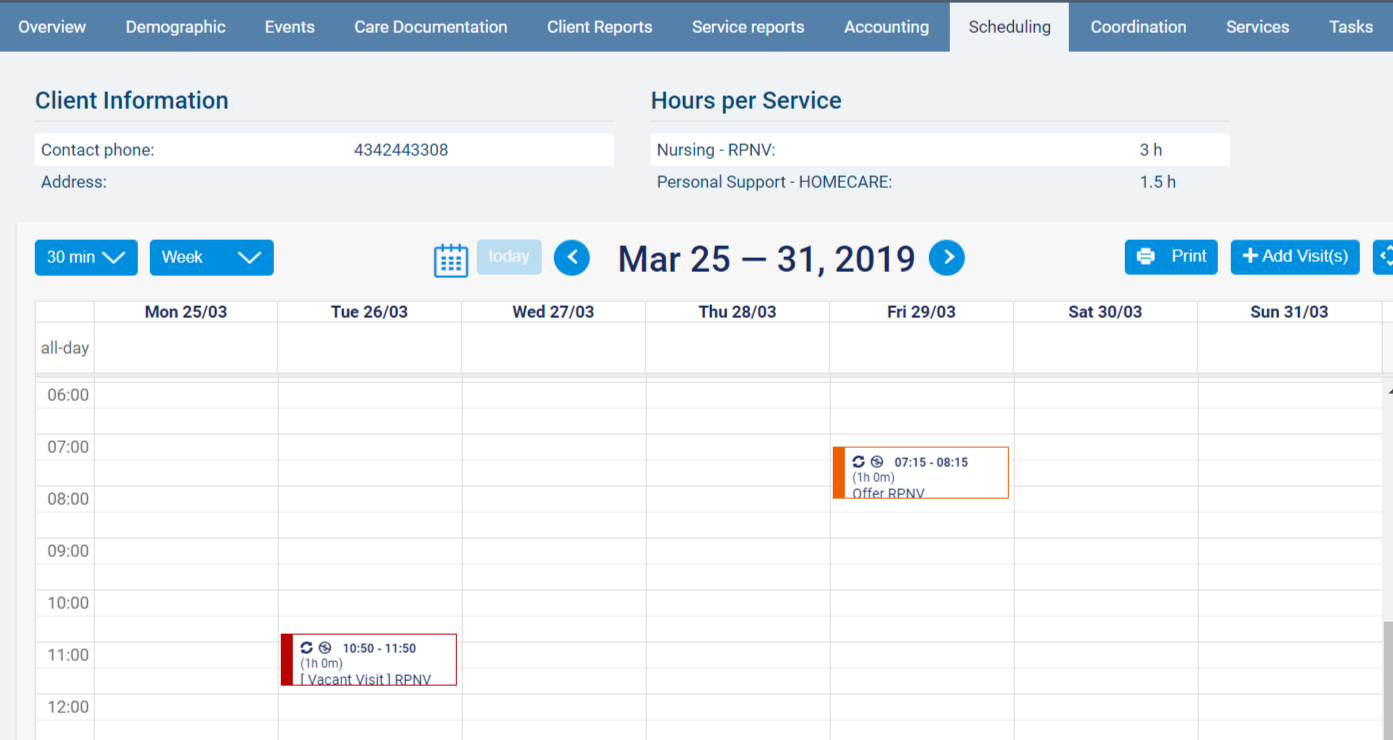The image size is (1393, 740).
Task: Click the Add Visit(s) button
Action: coord(1295,257)
